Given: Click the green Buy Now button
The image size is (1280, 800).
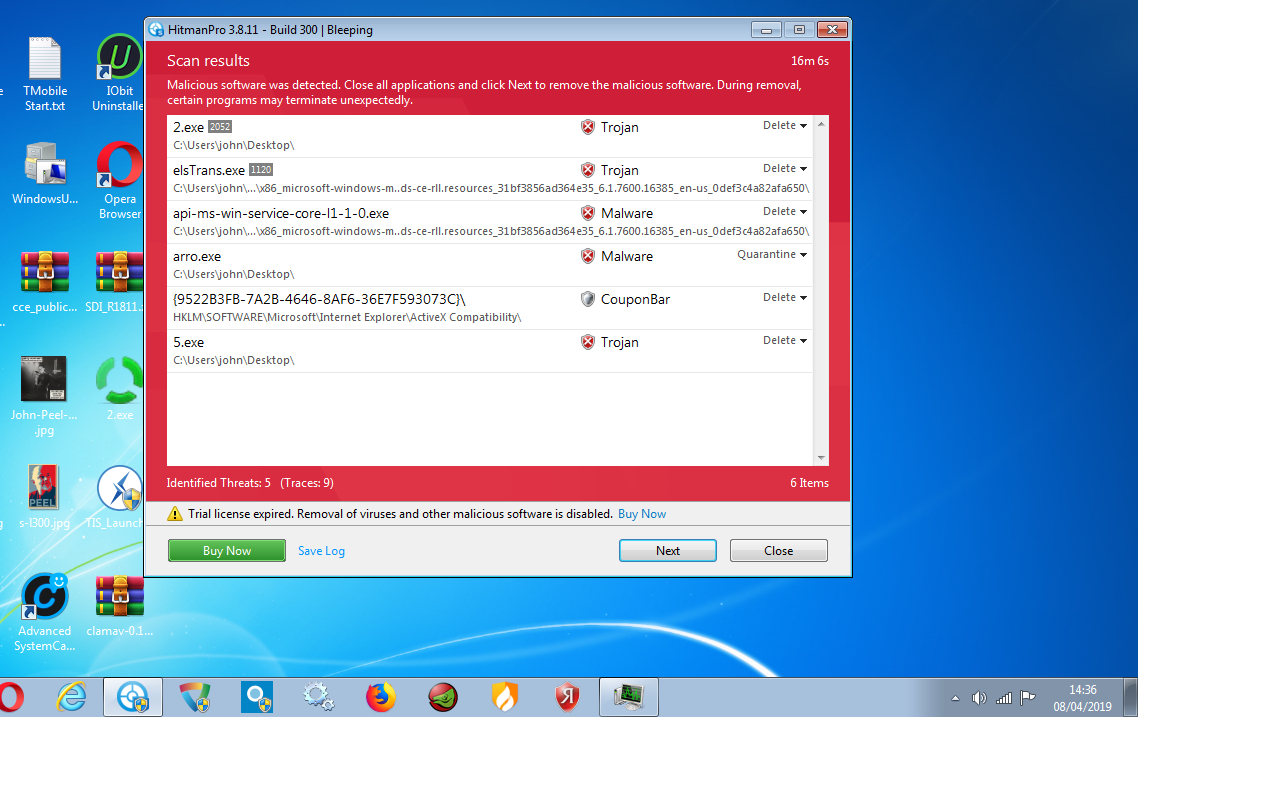Looking at the screenshot, I should click(227, 551).
